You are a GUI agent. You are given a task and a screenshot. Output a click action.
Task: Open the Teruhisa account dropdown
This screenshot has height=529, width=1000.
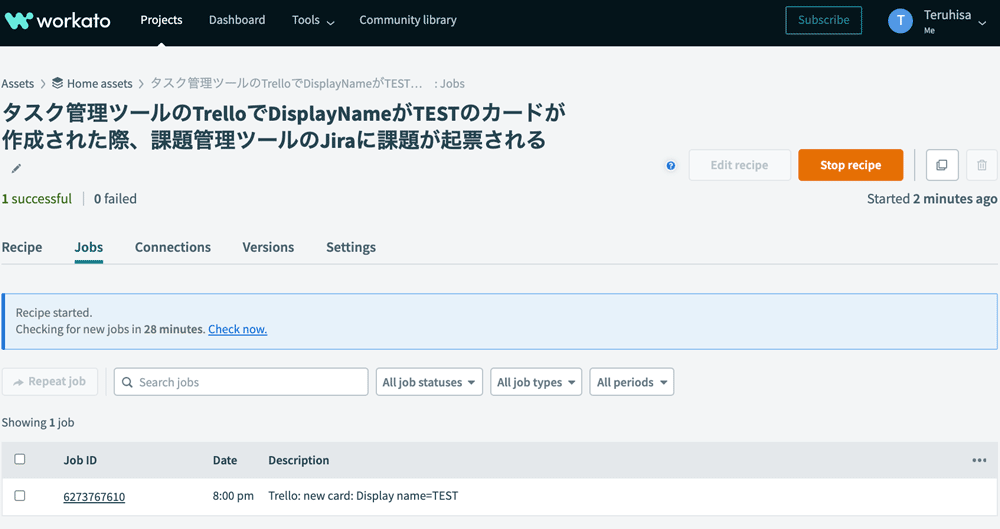[x=955, y=21]
